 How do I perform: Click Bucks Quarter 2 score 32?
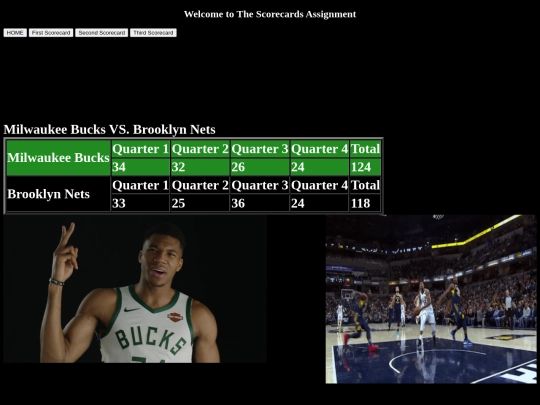click(200, 167)
